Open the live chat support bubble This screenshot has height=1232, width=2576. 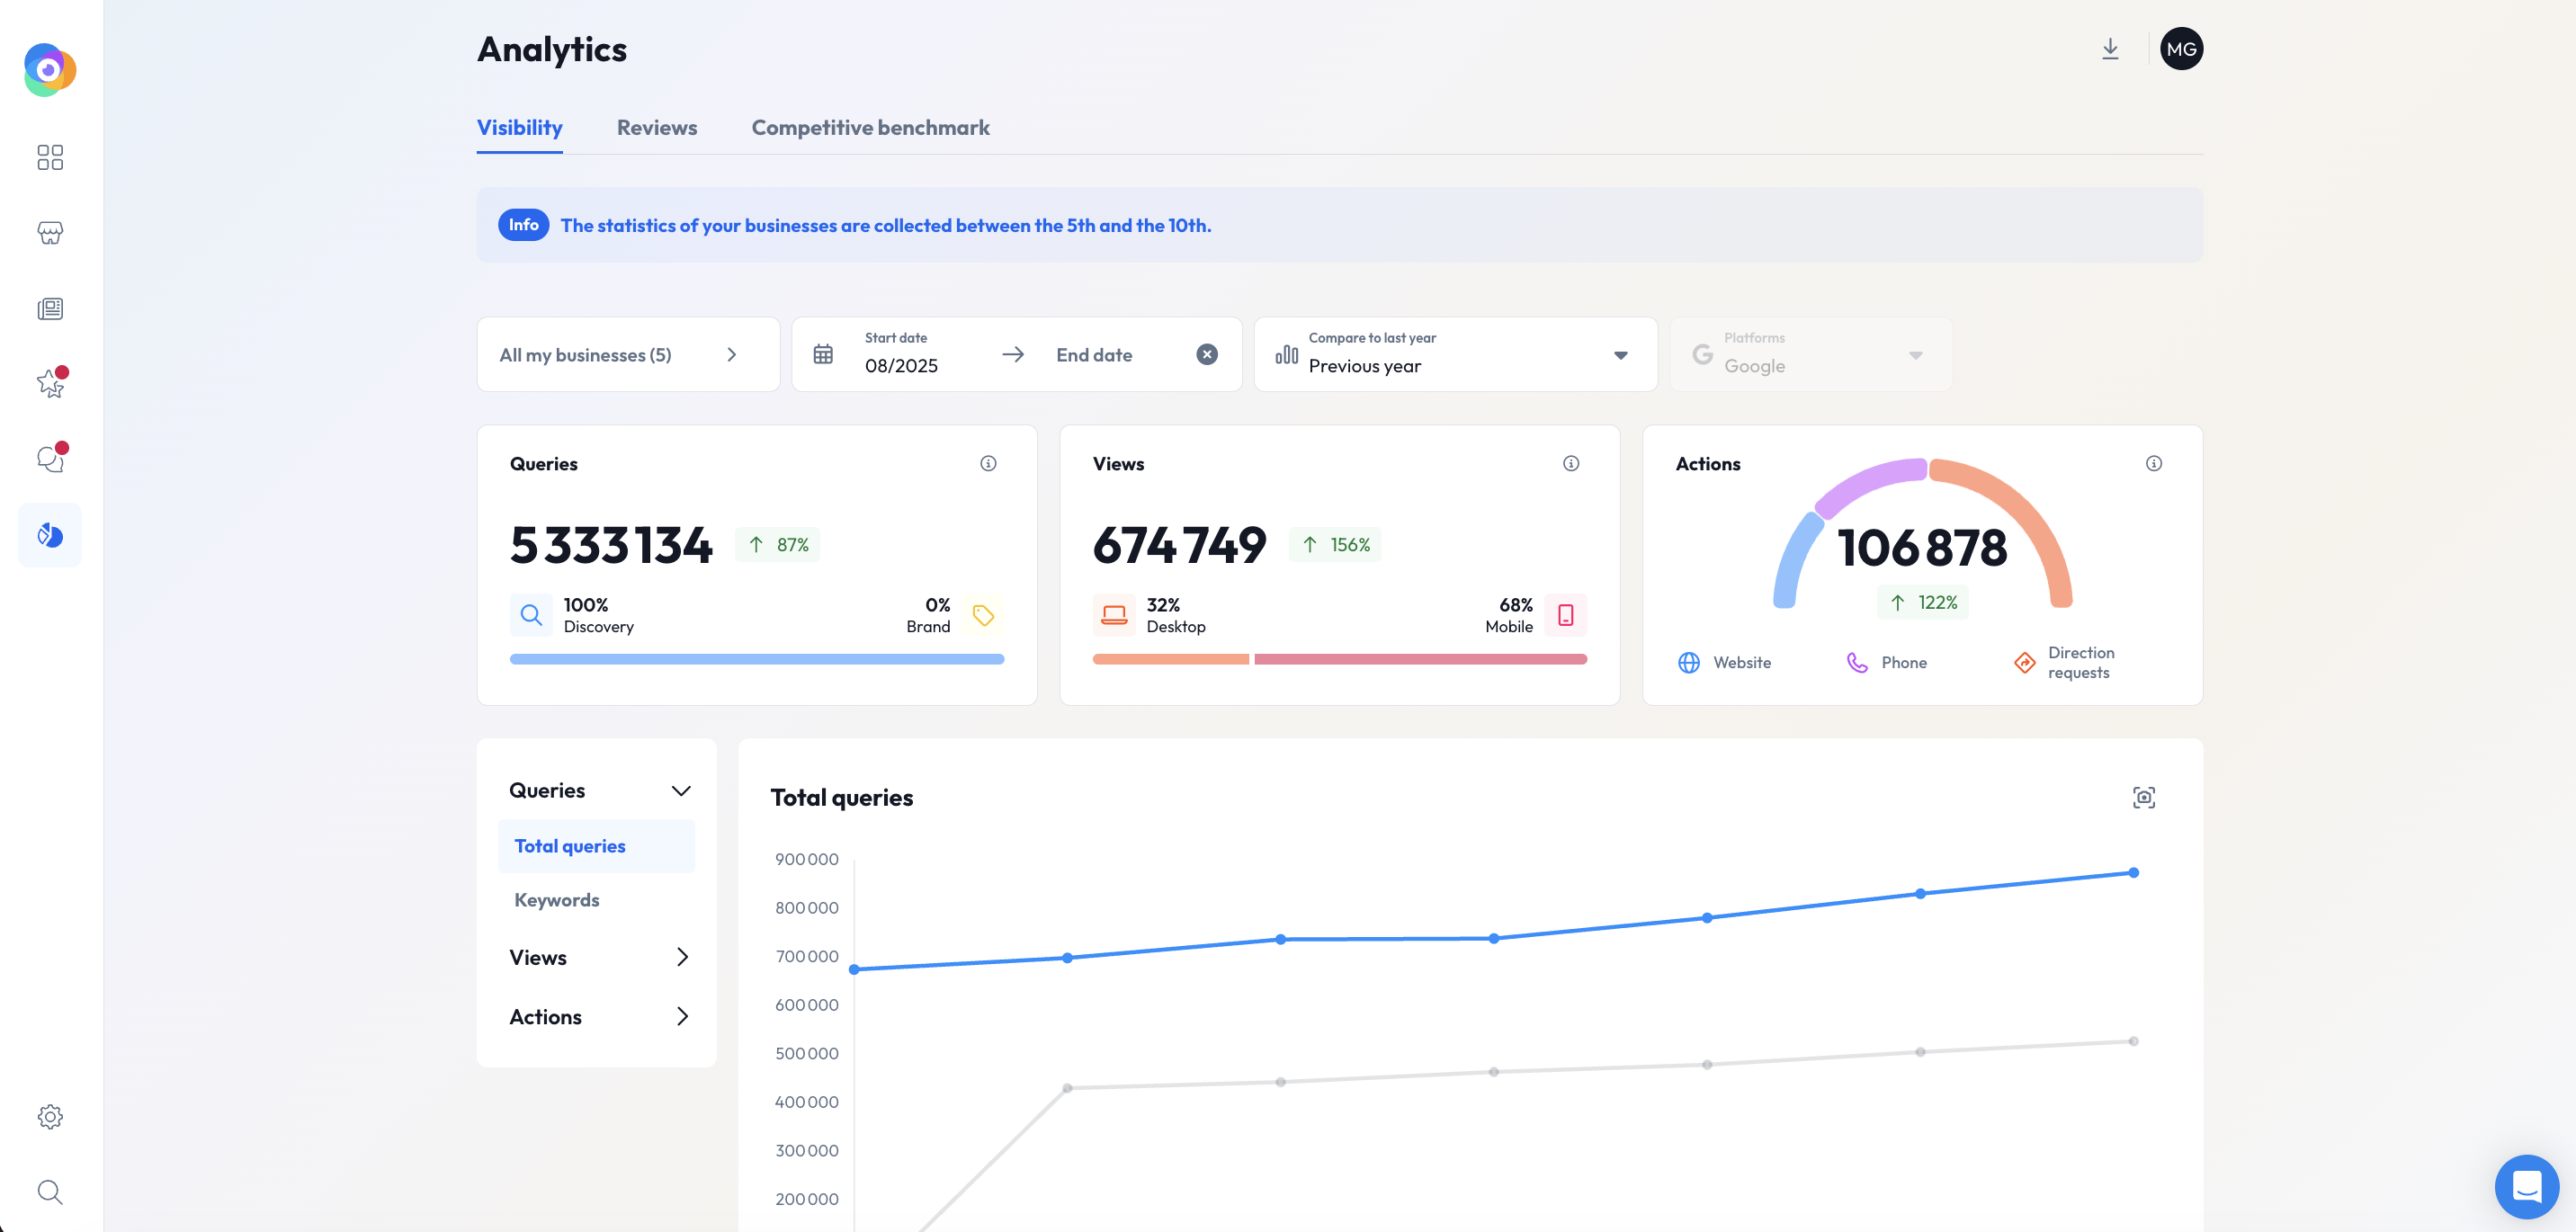pyautogui.click(x=2526, y=1186)
